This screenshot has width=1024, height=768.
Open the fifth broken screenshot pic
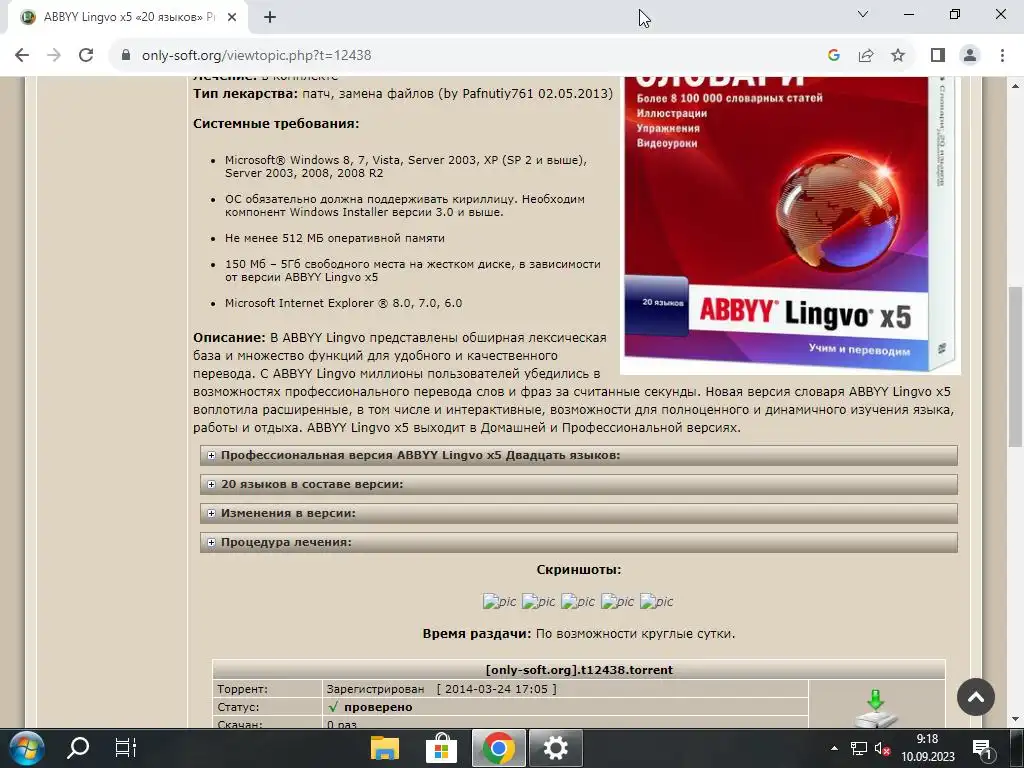[x=656, y=601]
